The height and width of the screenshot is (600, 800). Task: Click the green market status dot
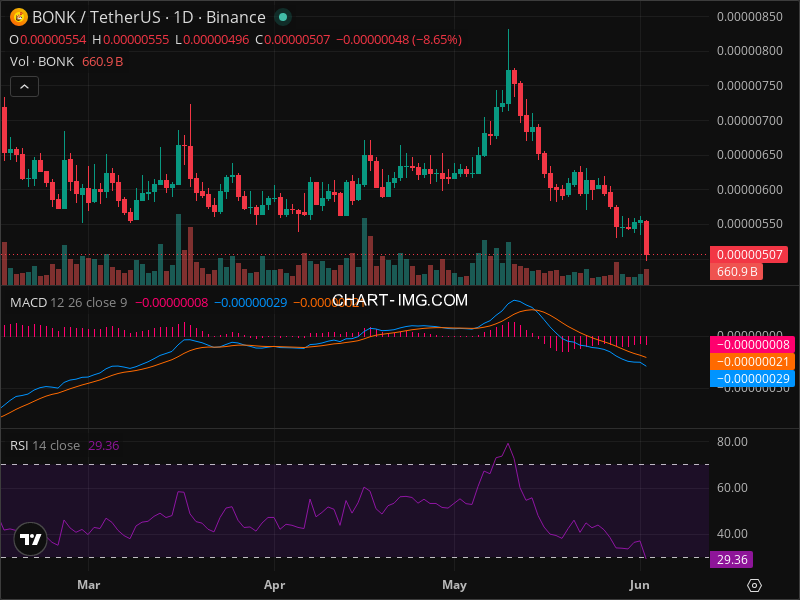pyautogui.click(x=283, y=17)
